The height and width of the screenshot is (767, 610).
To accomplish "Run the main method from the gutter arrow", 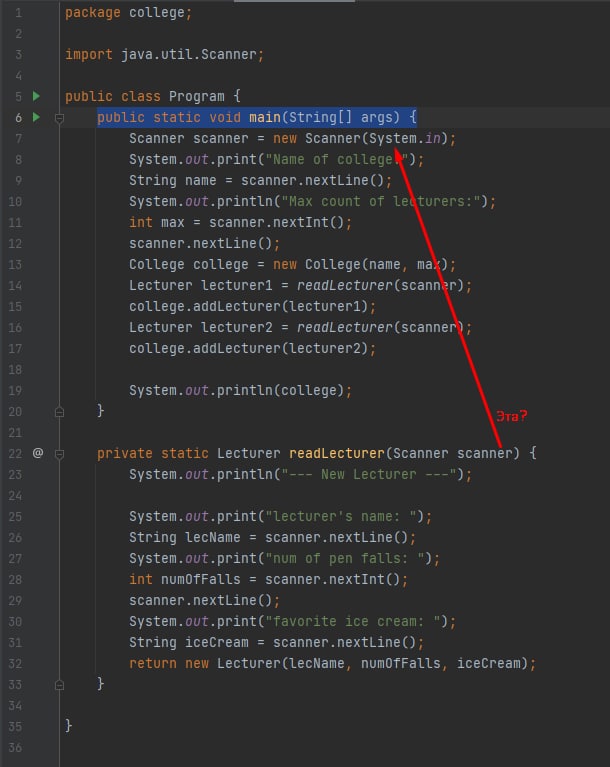I will 36,117.
